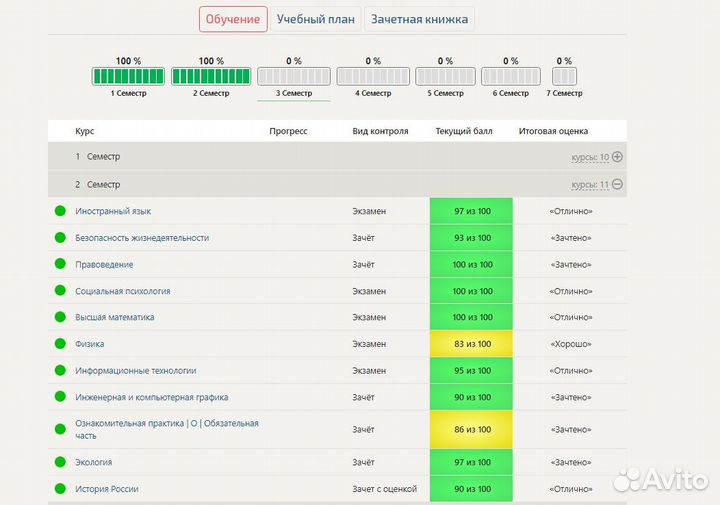Click green status dot beside Правоведение
720x505 pixels.
point(60,264)
